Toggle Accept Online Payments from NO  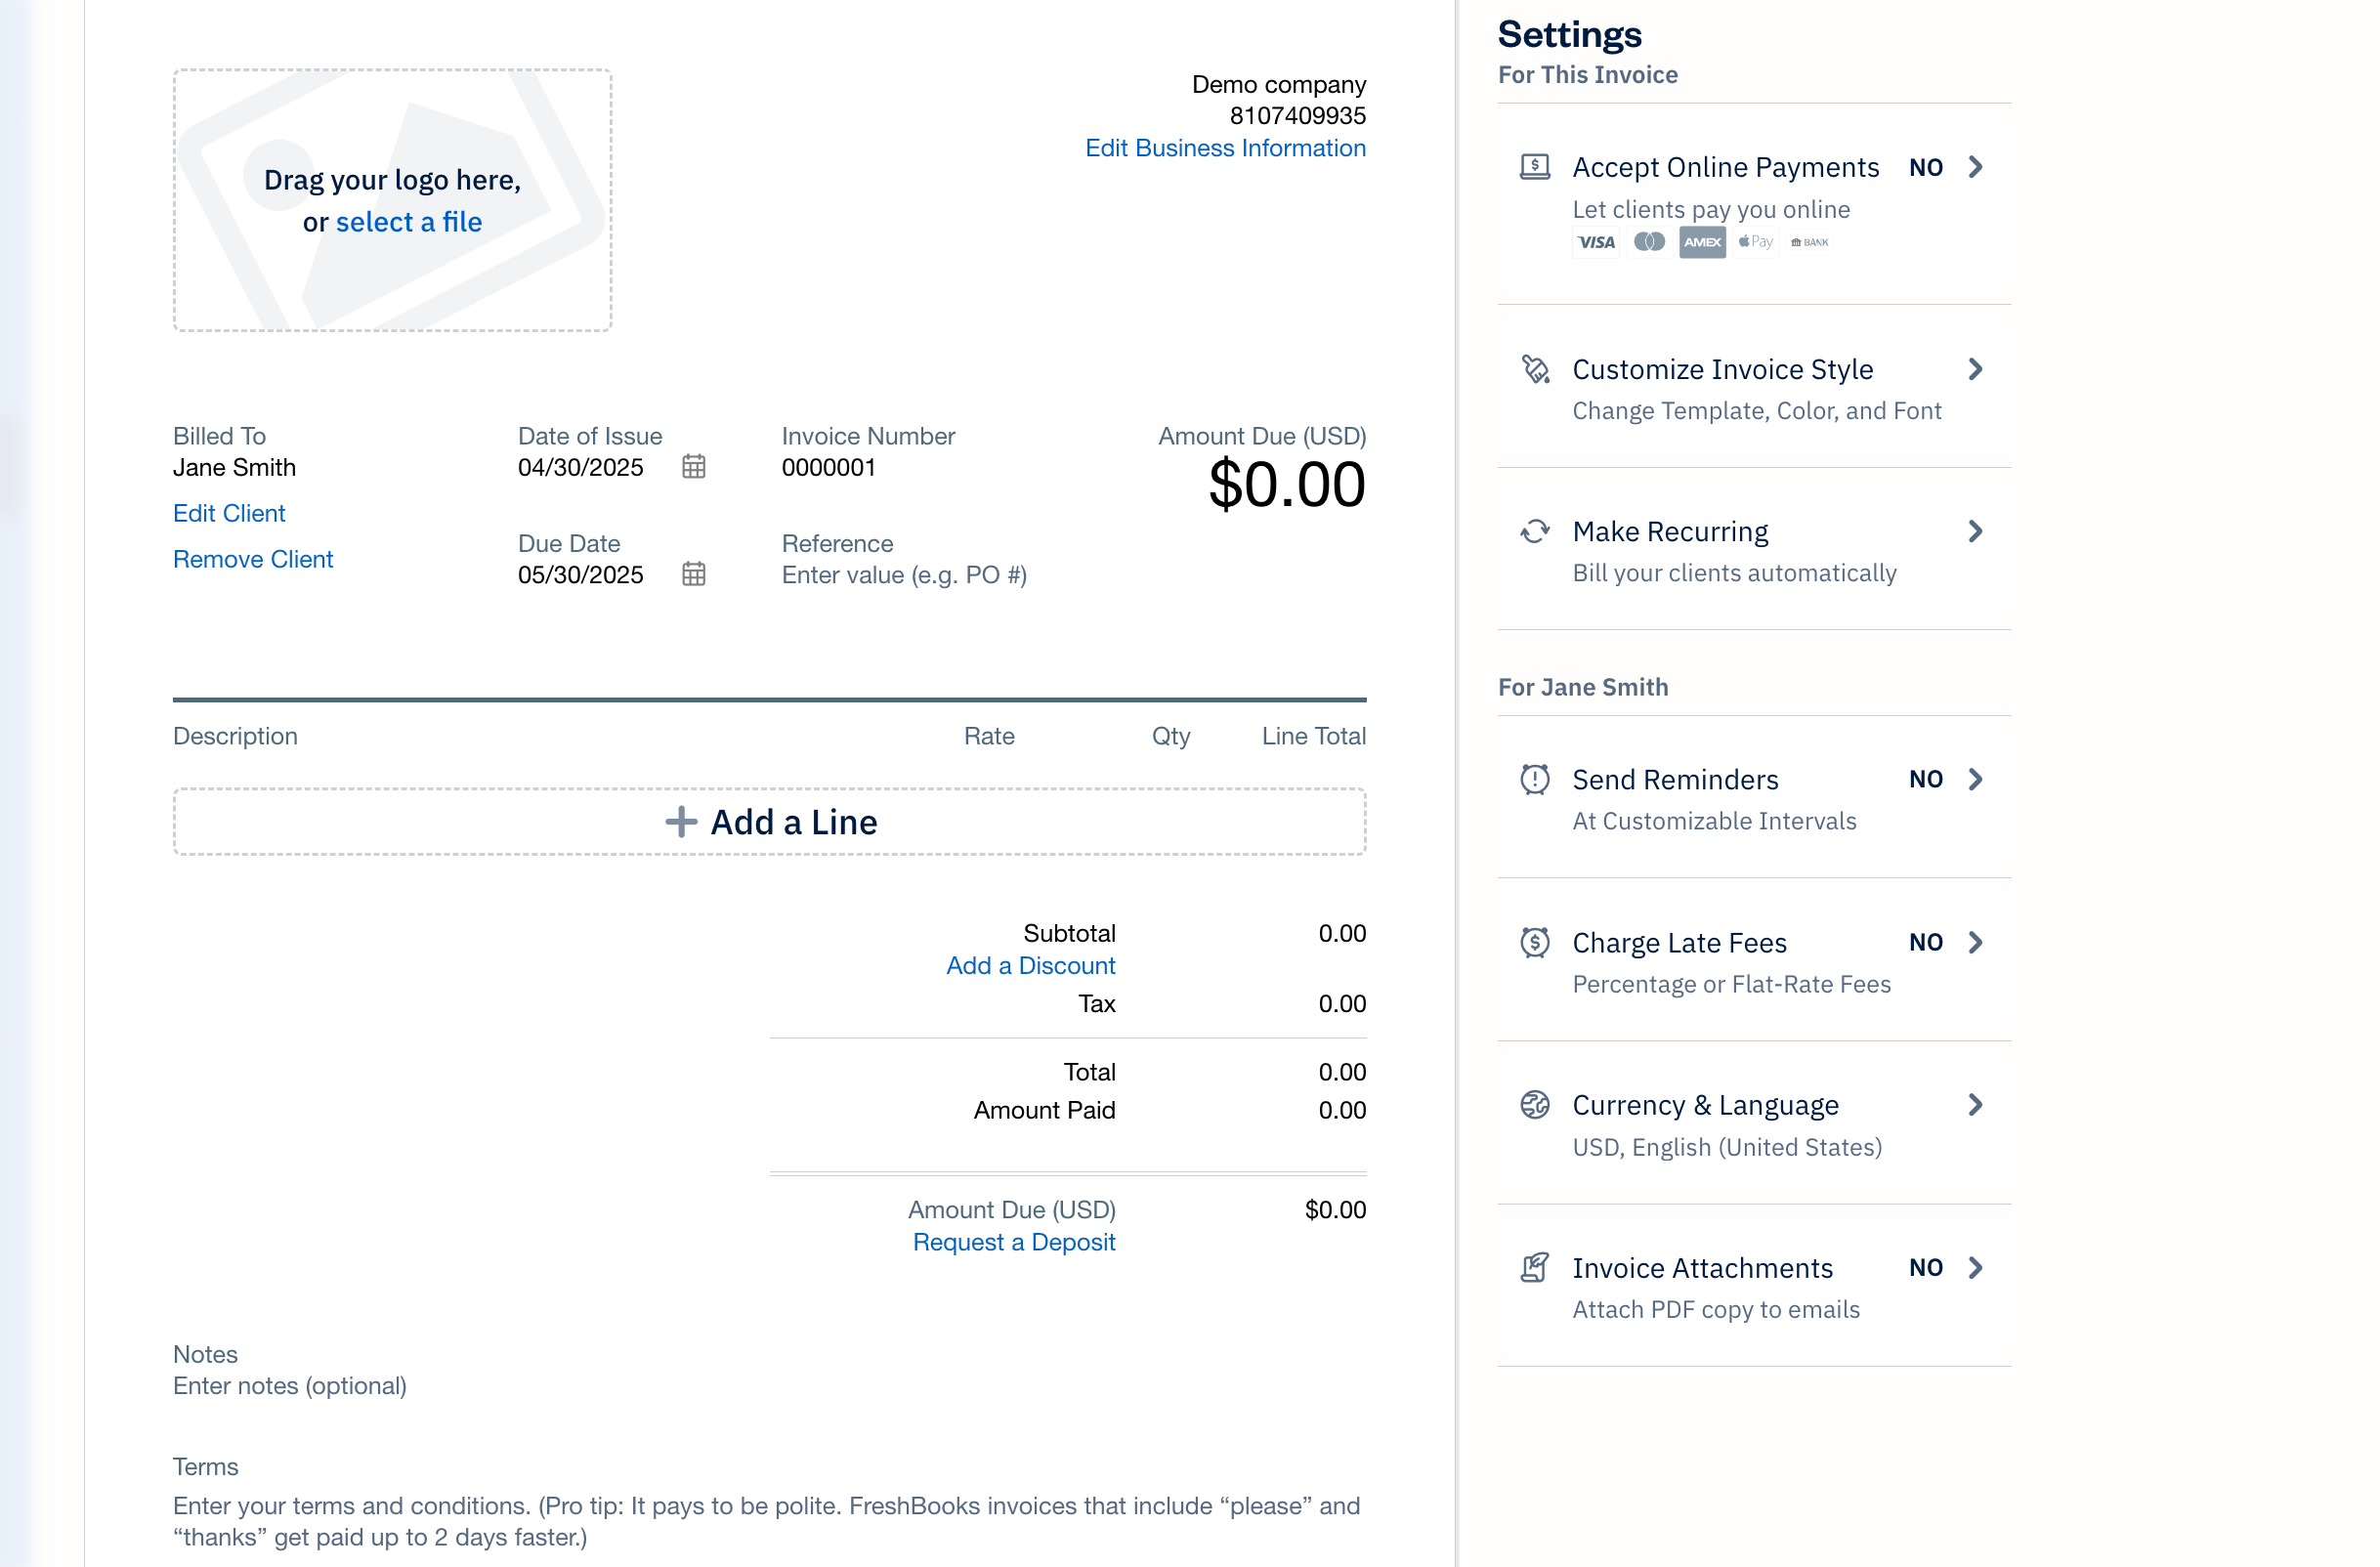click(x=1926, y=167)
